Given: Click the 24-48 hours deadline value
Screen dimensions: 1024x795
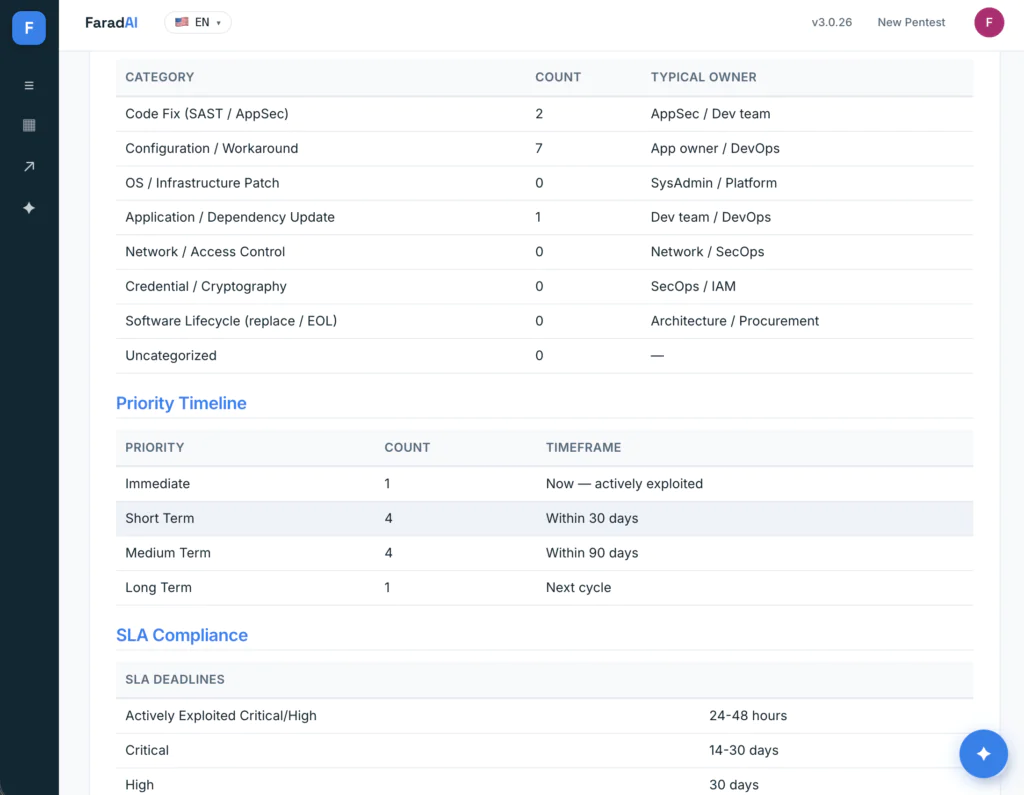Looking at the screenshot, I should (748, 715).
